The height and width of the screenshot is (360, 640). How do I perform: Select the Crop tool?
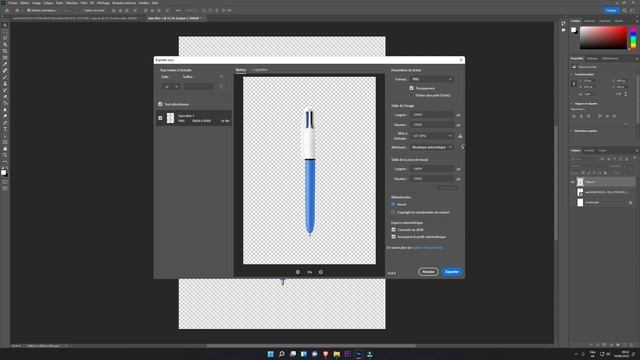click(5, 51)
